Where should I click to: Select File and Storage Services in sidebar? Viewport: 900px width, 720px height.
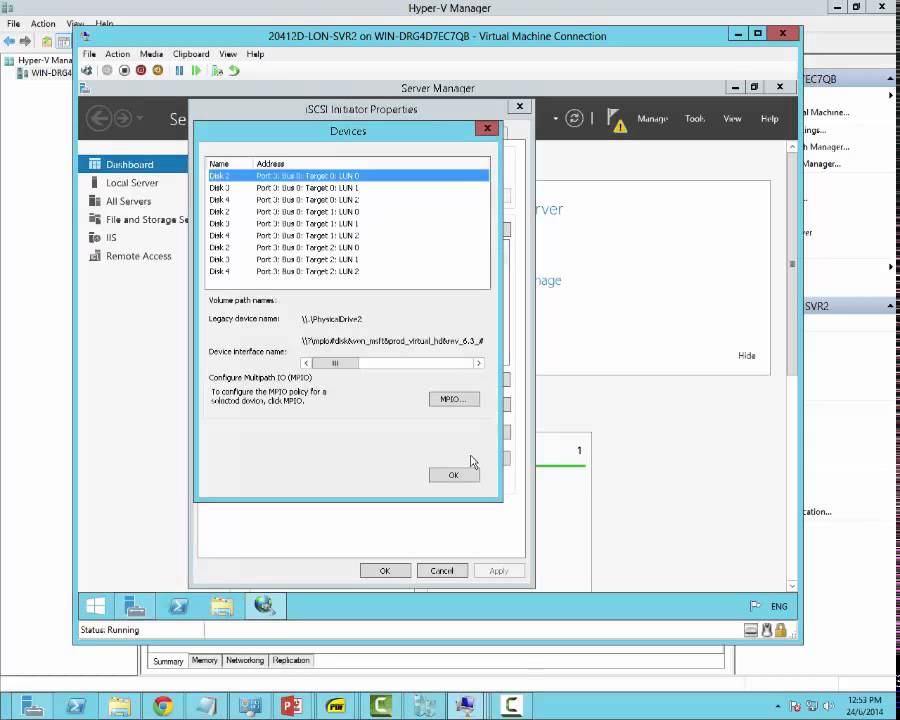click(x=133, y=219)
